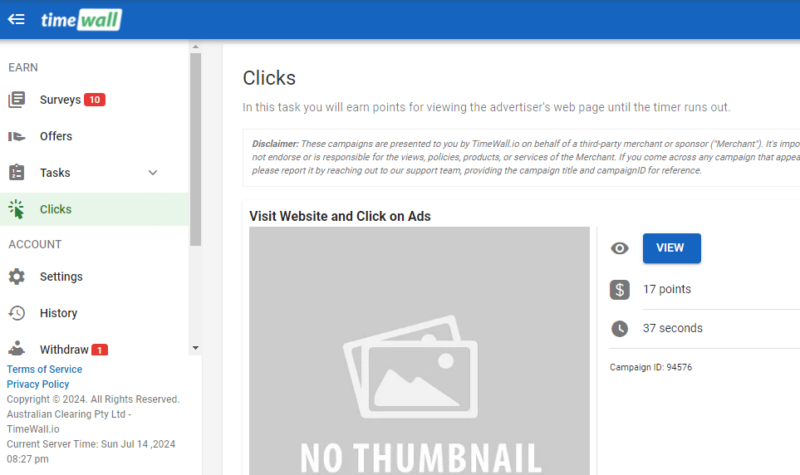Click the History clock icon
This screenshot has width=800, height=475.
16,313
